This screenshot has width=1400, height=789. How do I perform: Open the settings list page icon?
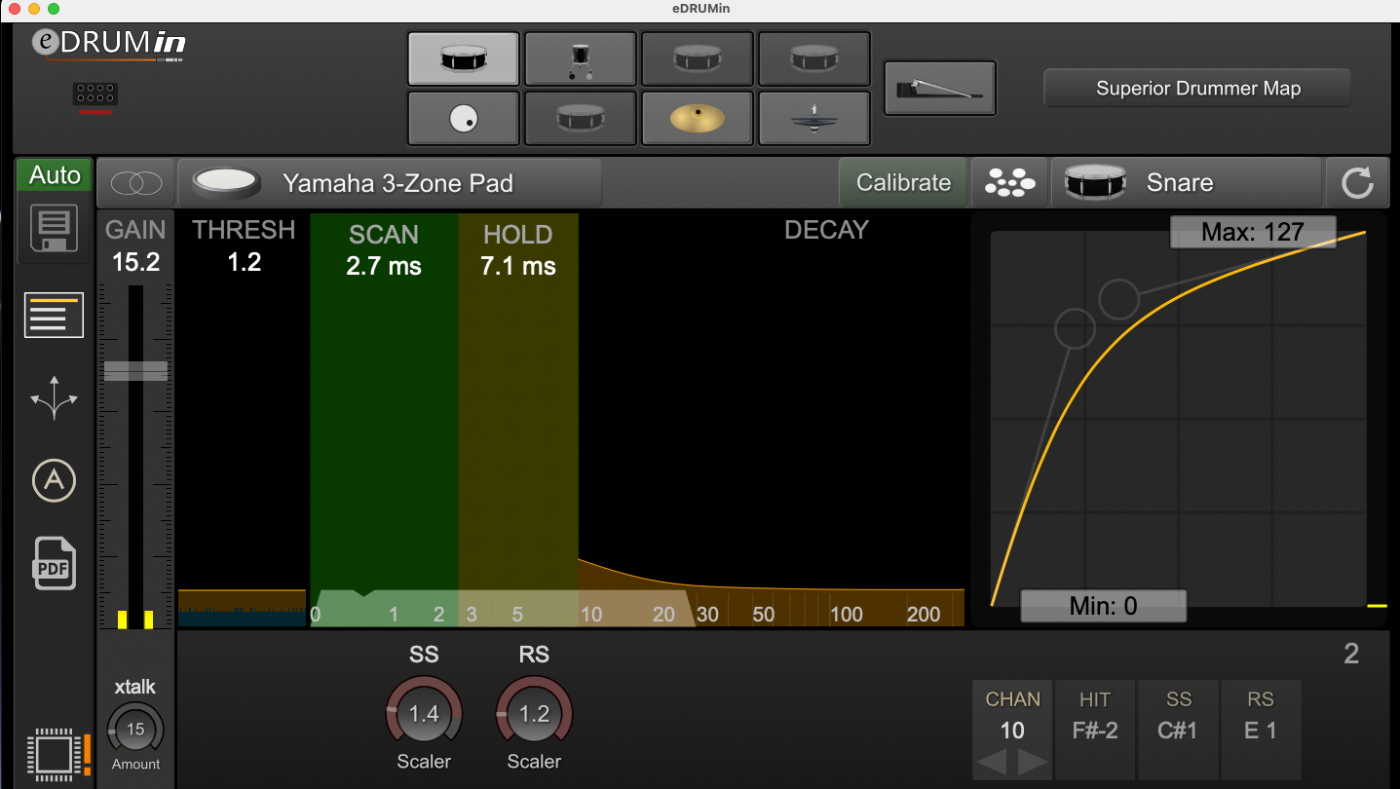54,315
